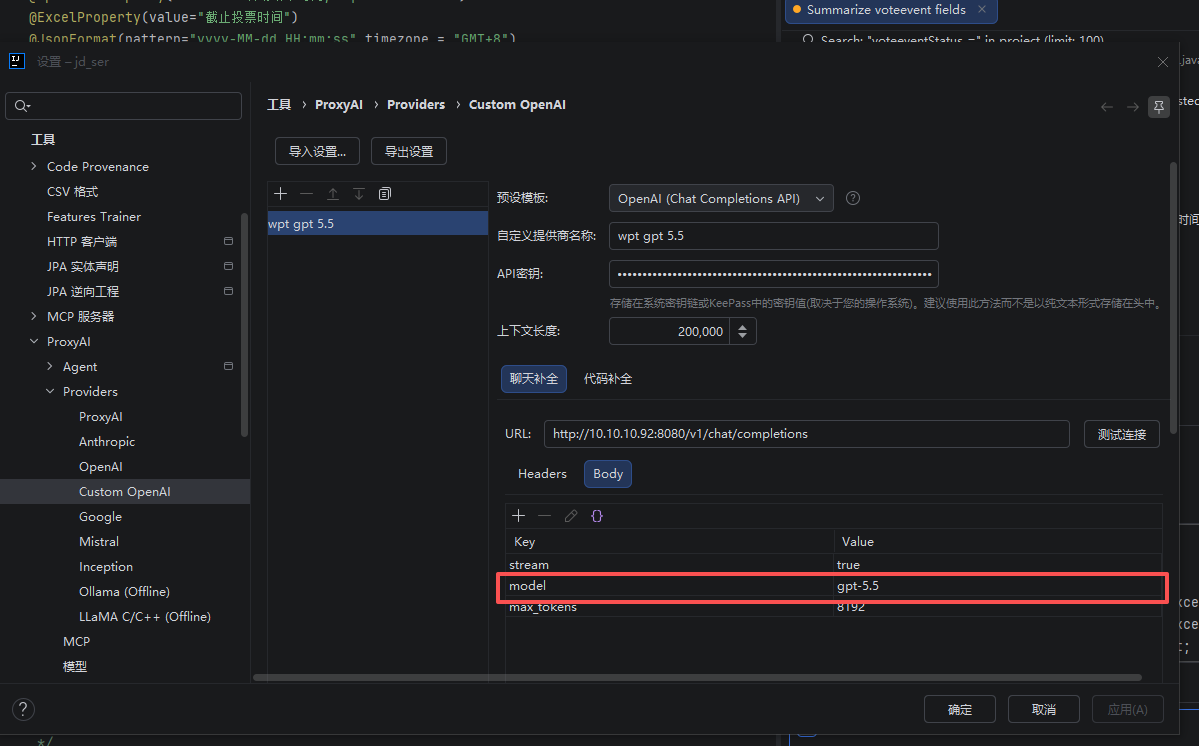This screenshot has width=1199, height=746.
Task: Increase the context length with the up stepper
Action: (742, 326)
